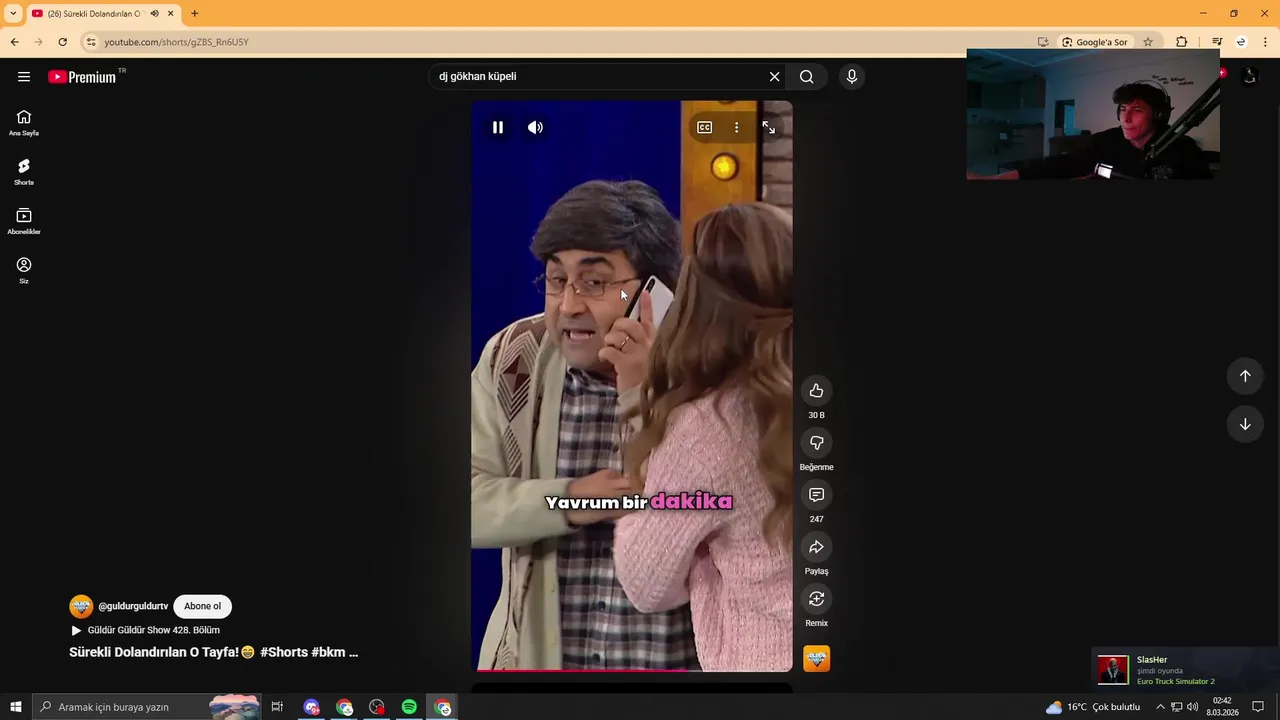Open the Windows notification center

point(1258,707)
